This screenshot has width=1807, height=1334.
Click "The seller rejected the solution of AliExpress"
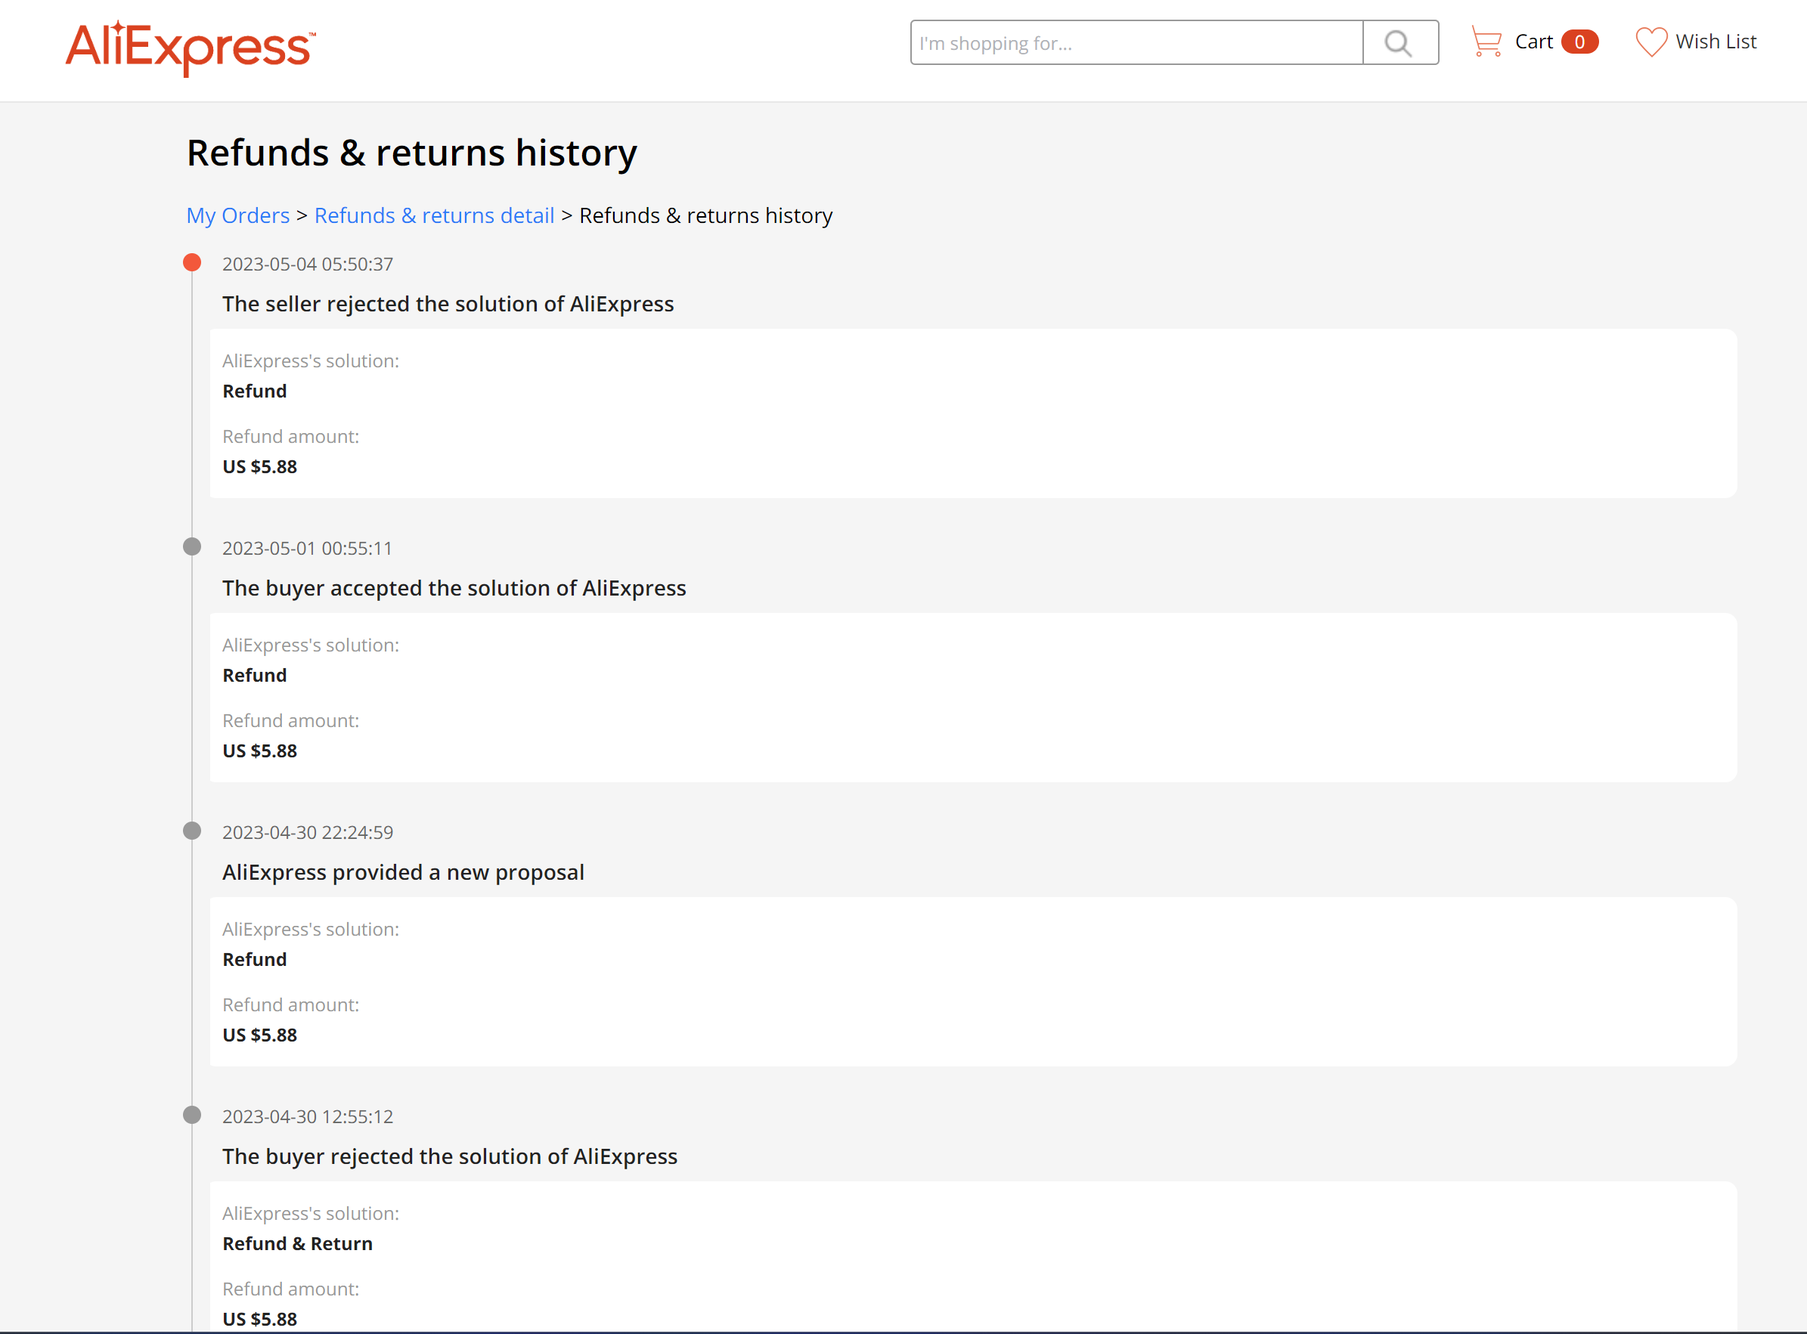(x=448, y=304)
